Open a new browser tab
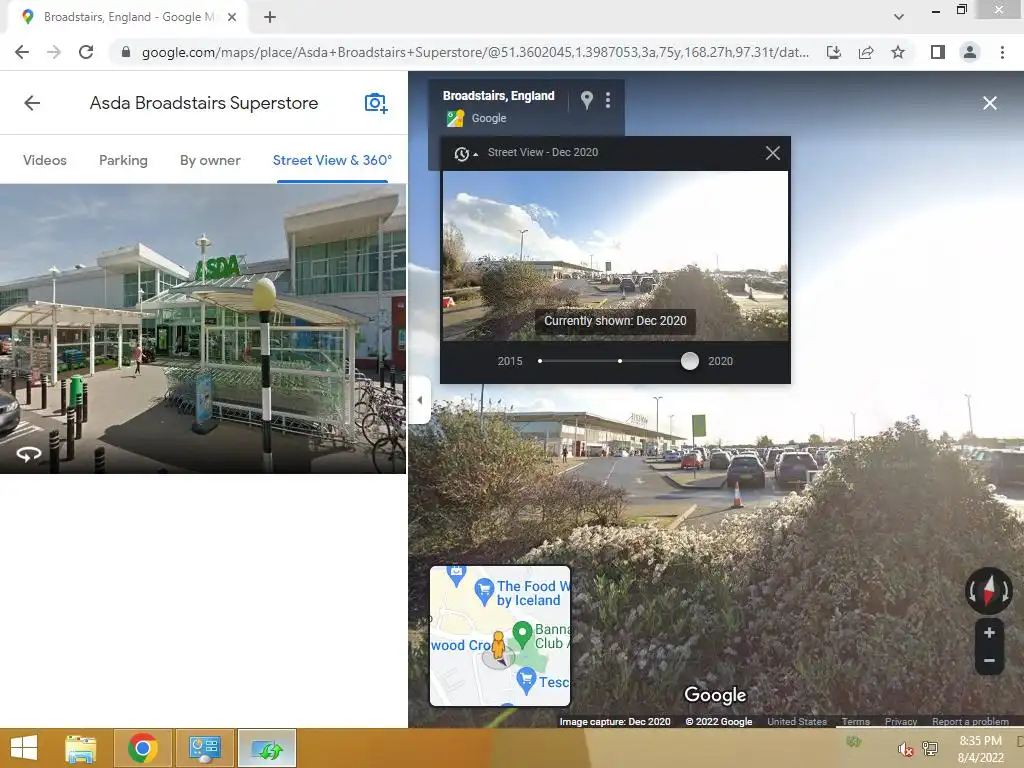Screen dimensions: 1024x768 (270, 17)
